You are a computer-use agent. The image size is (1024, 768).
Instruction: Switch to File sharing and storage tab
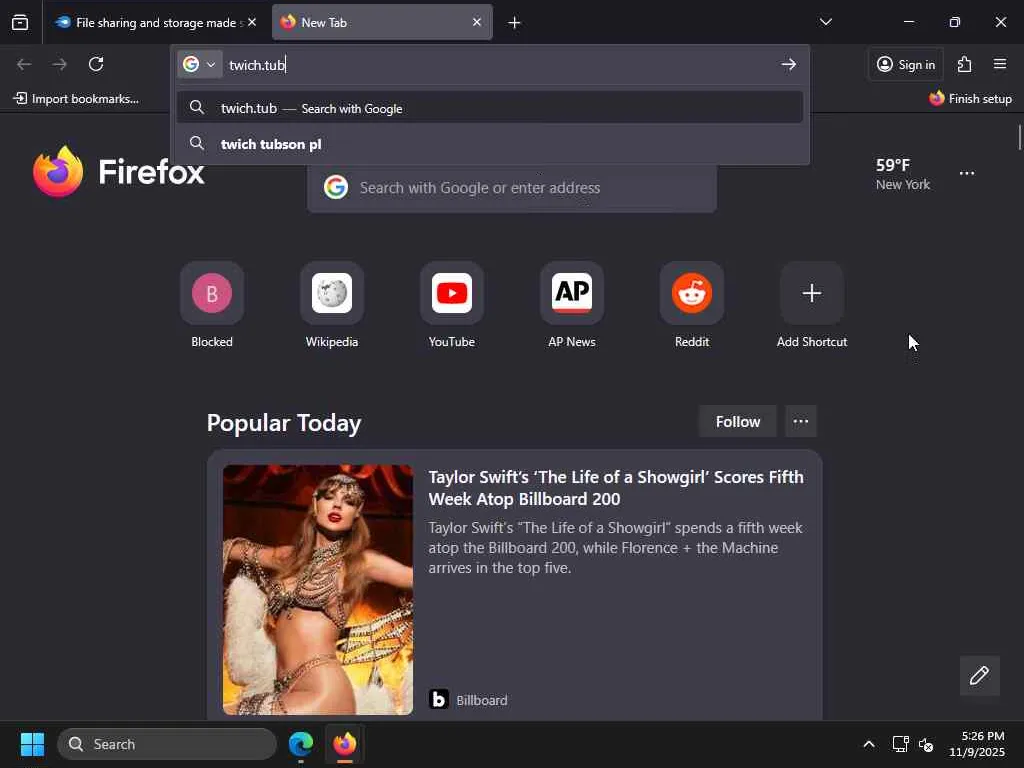[x=155, y=22]
